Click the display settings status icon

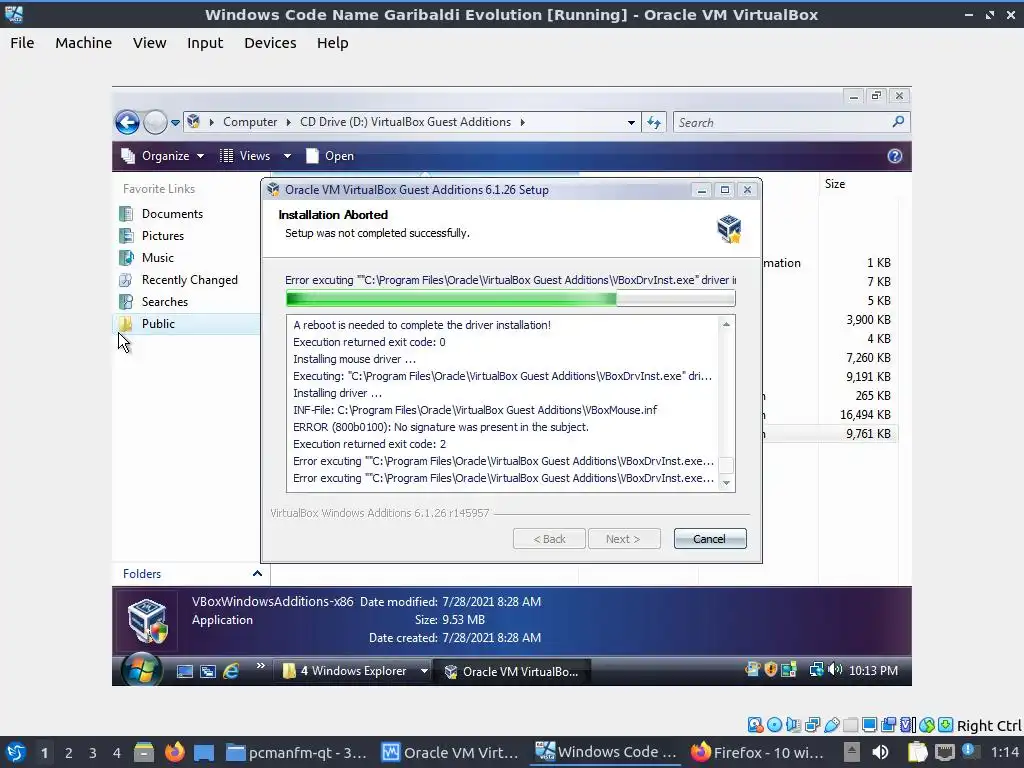(x=869, y=725)
